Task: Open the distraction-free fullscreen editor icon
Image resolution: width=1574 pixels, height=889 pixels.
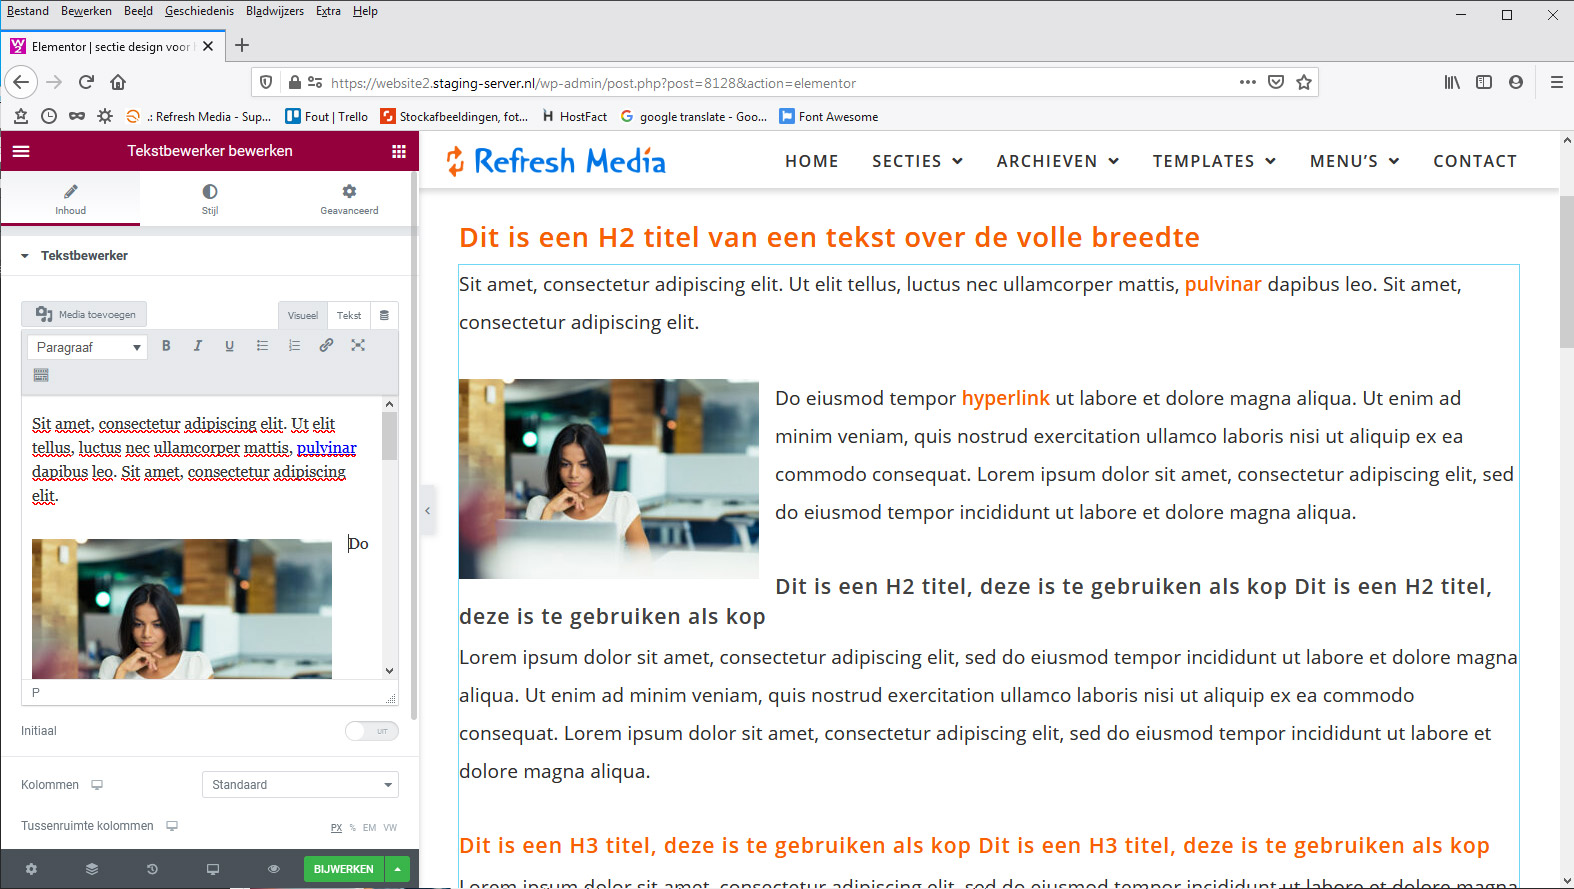Action: (358, 346)
